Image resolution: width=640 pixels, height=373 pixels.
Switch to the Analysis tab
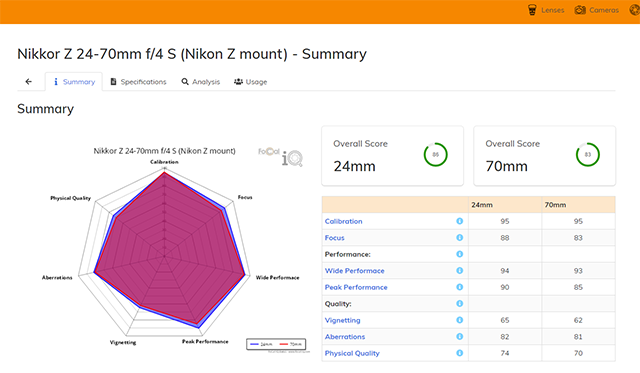200,82
